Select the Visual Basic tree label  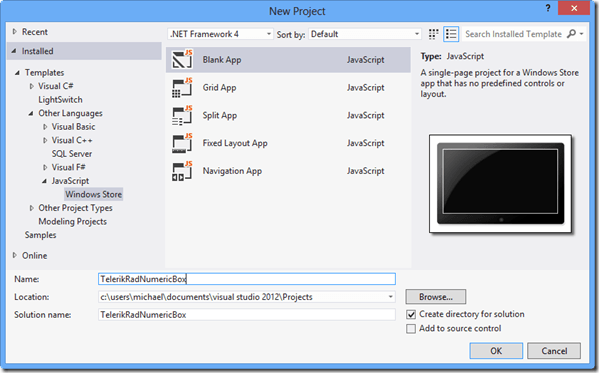73,127
